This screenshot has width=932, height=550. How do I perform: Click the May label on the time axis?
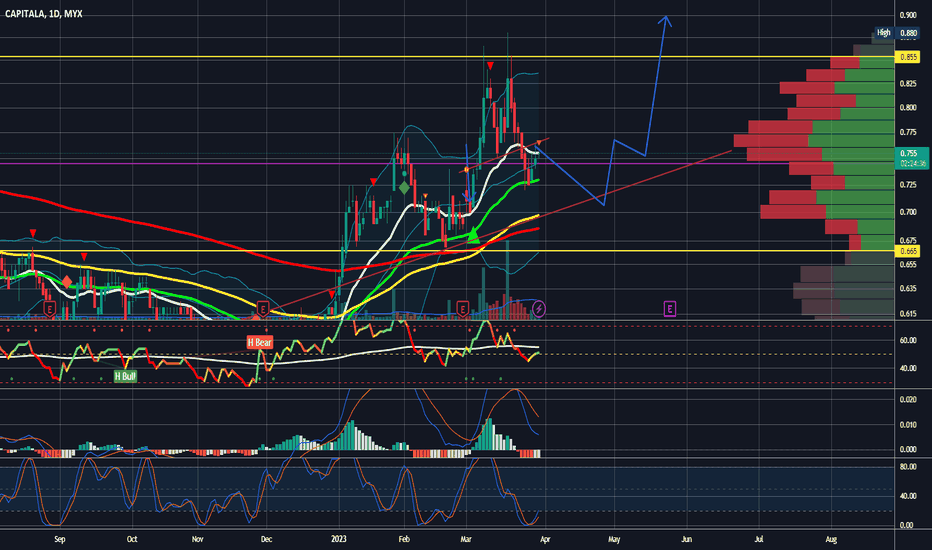(614, 539)
